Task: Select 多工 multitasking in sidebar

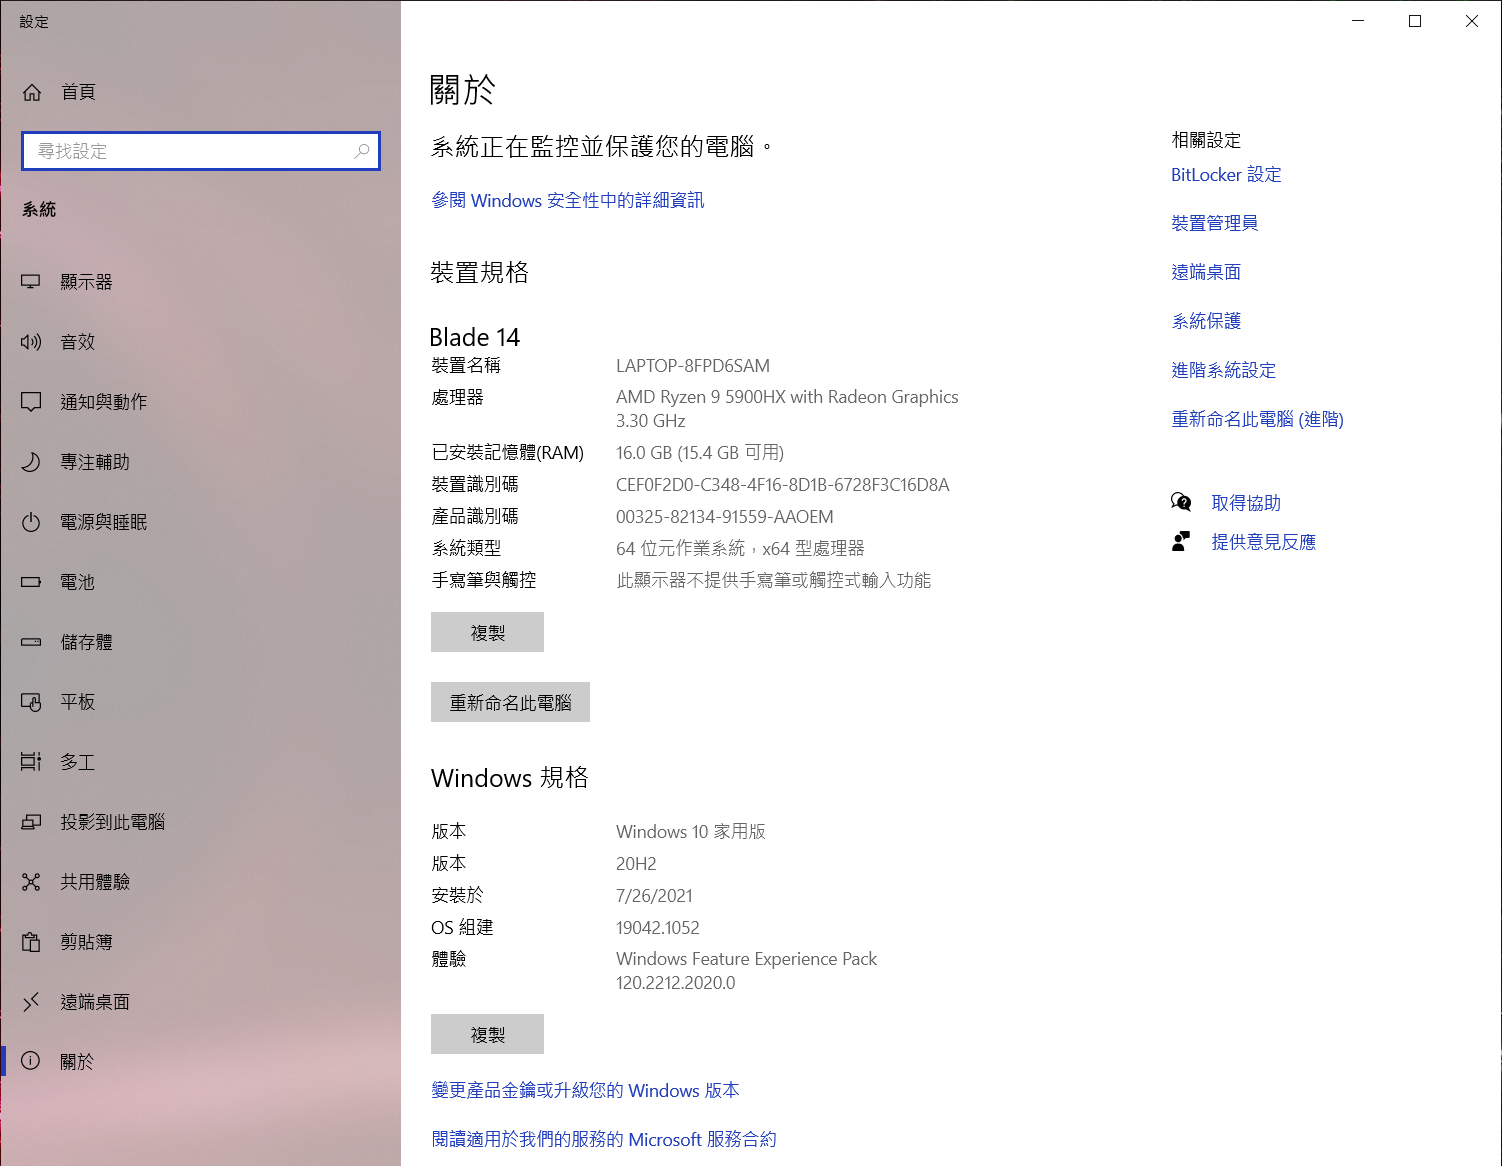Action: 77,762
